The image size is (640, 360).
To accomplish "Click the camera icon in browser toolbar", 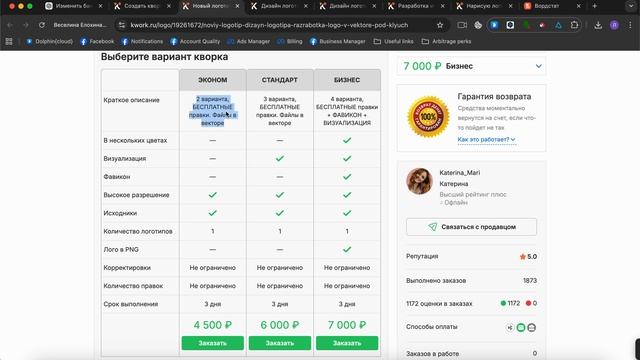I will pos(462,25).
